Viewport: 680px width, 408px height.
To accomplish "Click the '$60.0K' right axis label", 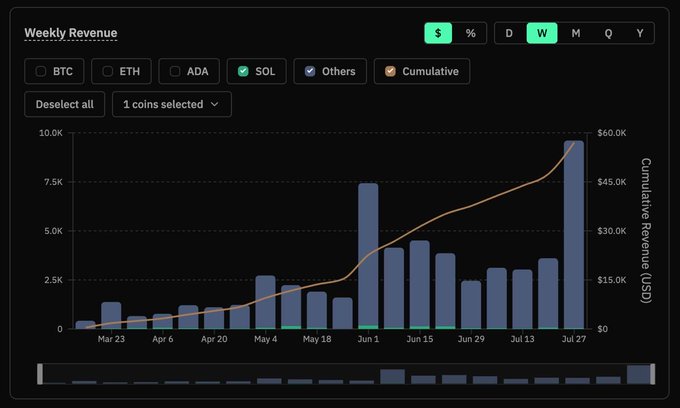I will click(x=611, y=133).
